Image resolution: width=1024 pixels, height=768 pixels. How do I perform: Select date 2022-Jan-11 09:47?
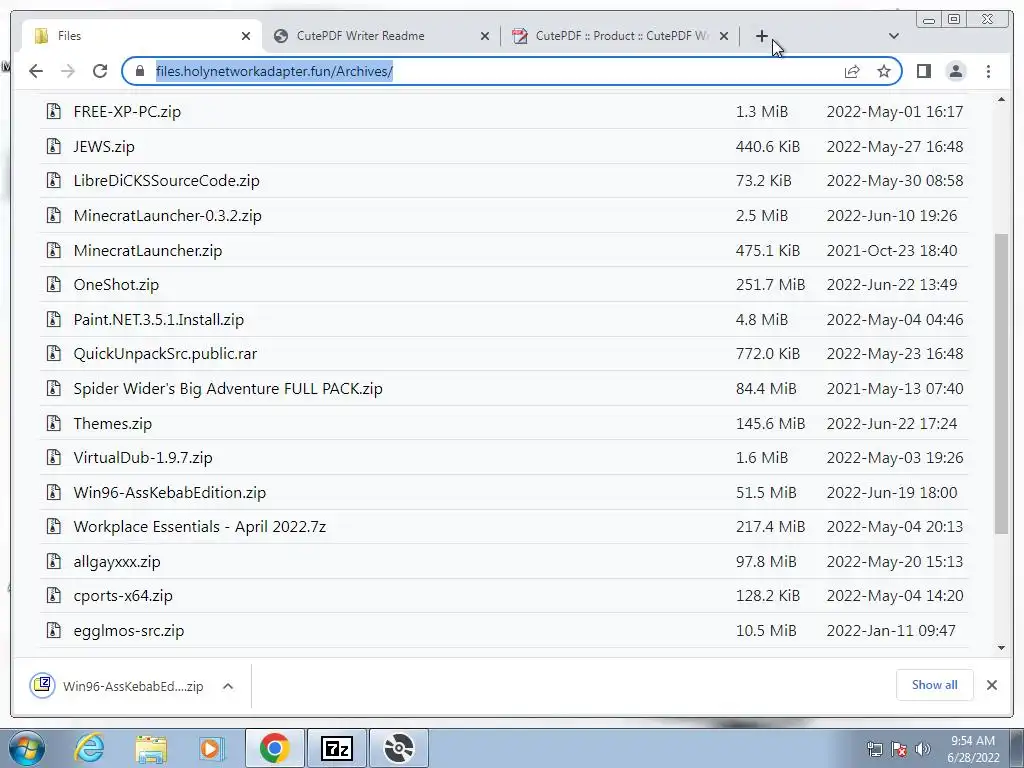coord(891,631)
